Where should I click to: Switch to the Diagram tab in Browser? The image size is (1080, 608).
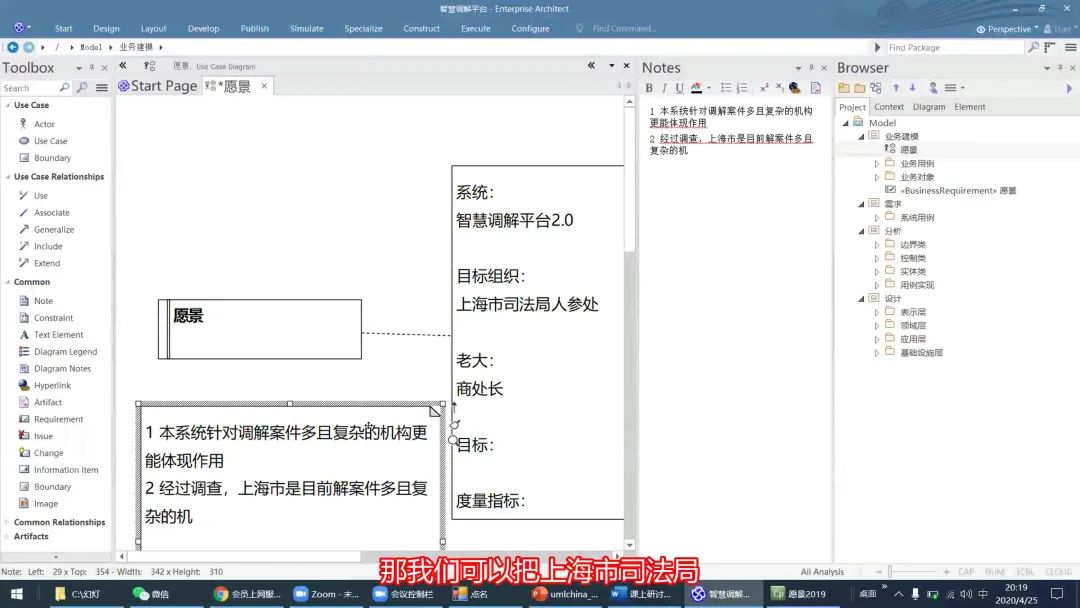click(x=928, y=107)
